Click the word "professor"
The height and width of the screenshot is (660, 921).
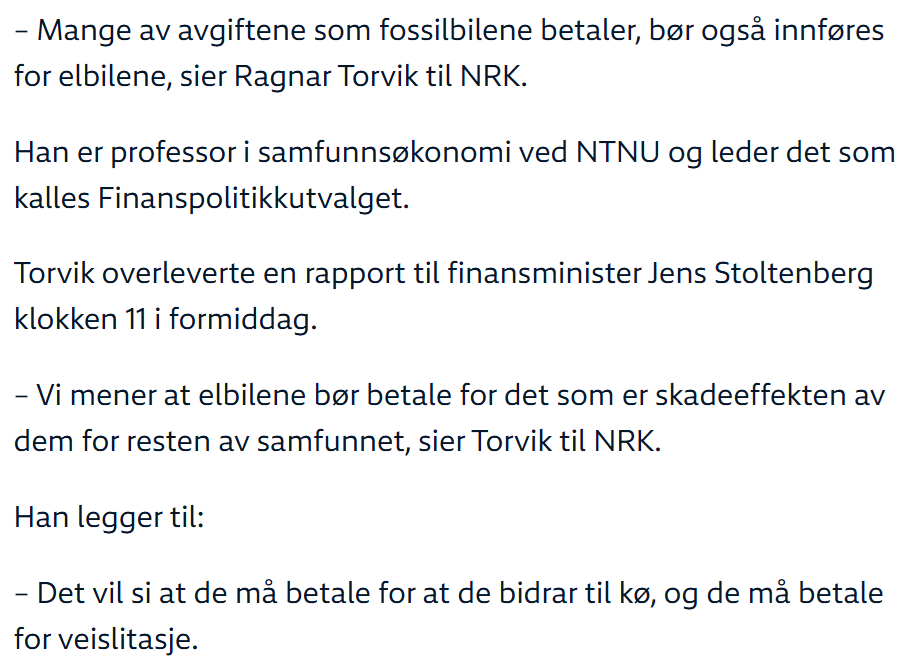click(x=190, y=154)
